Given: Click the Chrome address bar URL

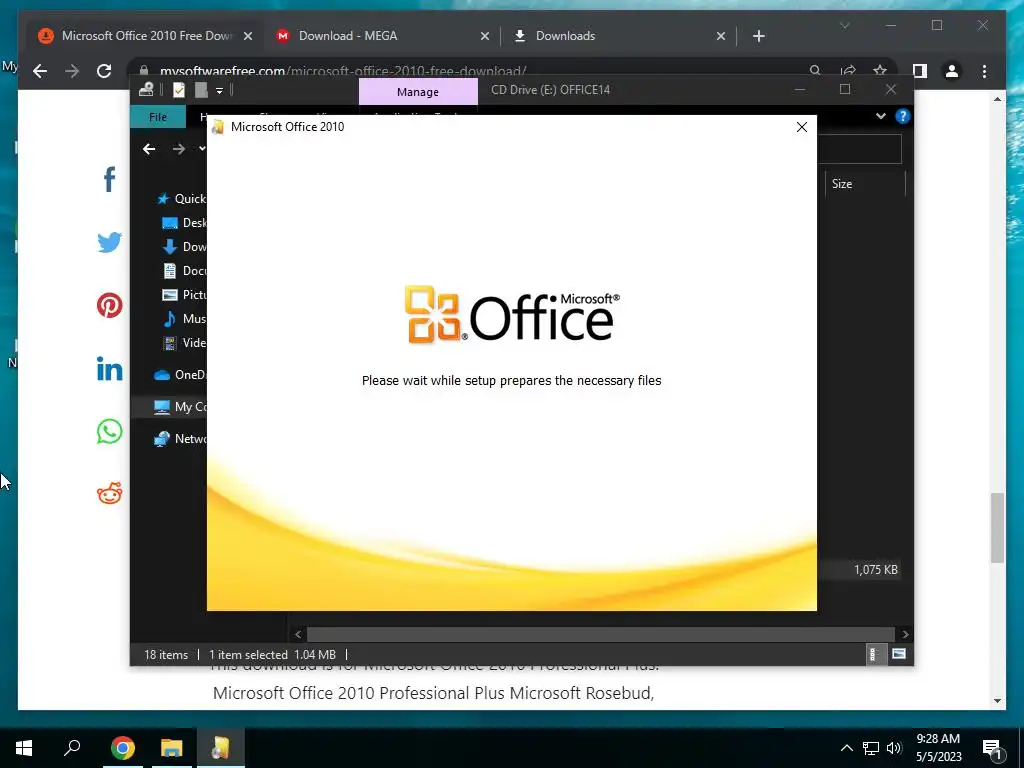Looking at the screenshot, I should click(x=343, y=71).
